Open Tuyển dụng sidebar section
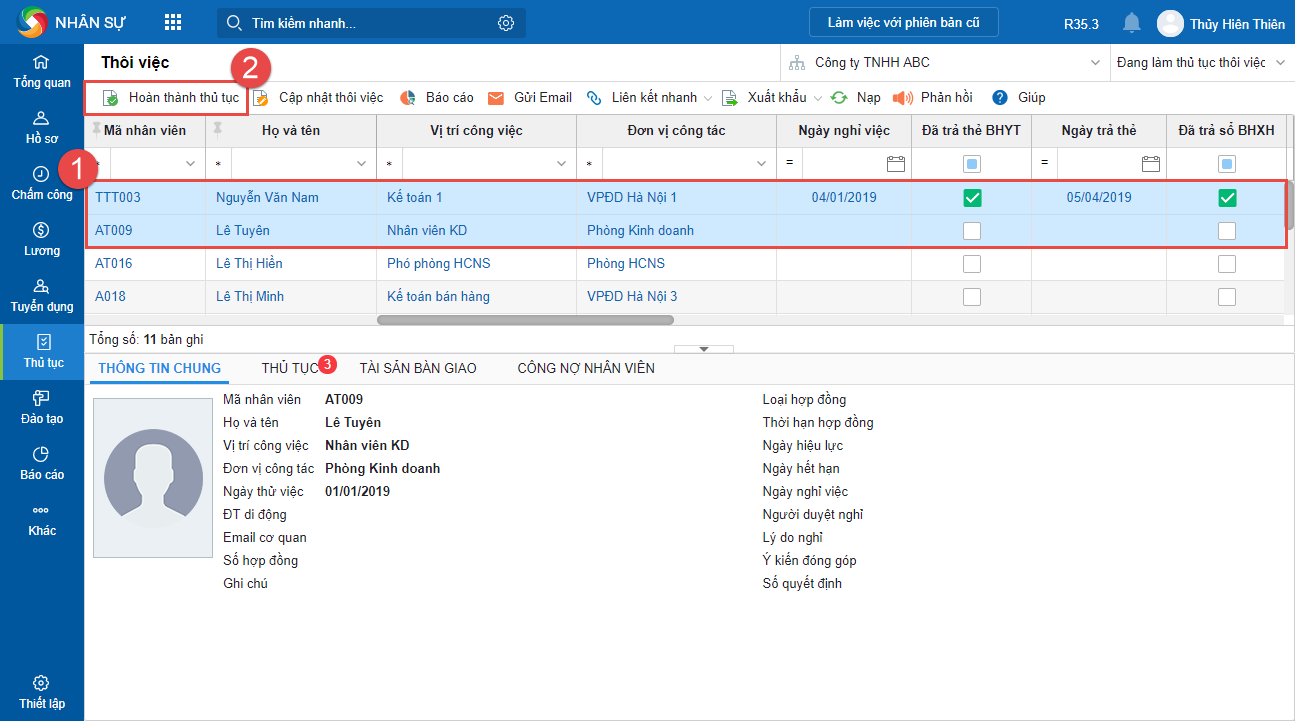Screen dimensions: 1295x721 tap(42, 295)
